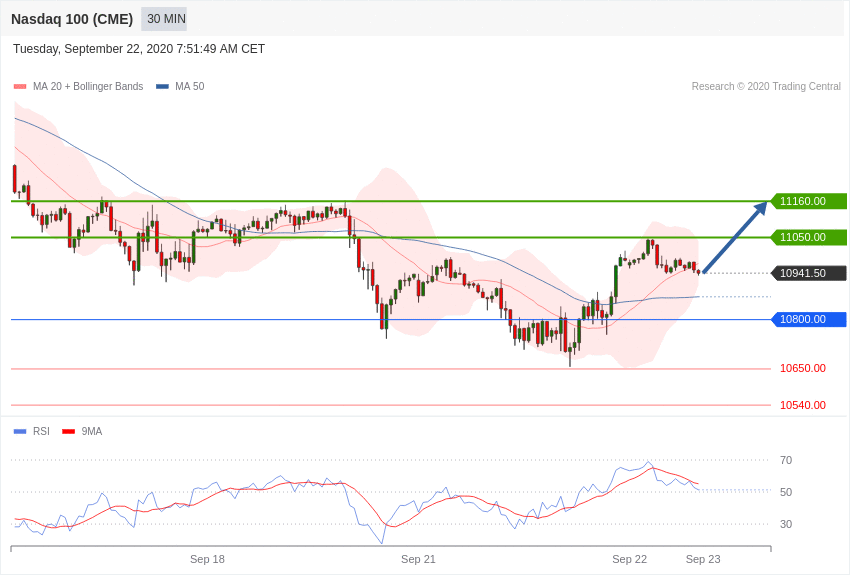The image size is (850, 576).
Task: Click the pink MA 20 legend swatch
Action: tap(20, 87)
